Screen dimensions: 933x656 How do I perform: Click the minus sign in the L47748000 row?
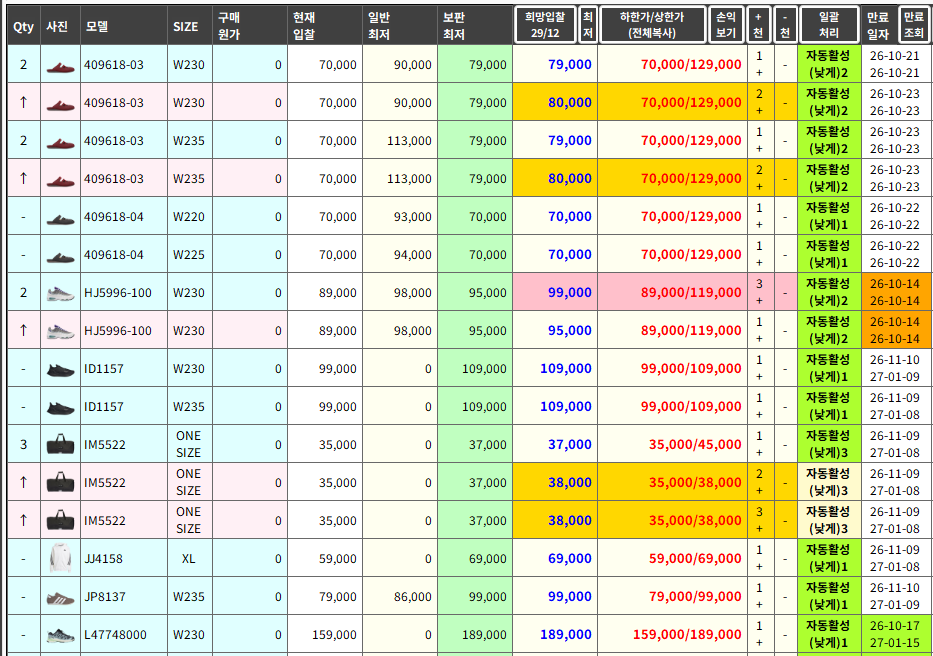point(785,635)
